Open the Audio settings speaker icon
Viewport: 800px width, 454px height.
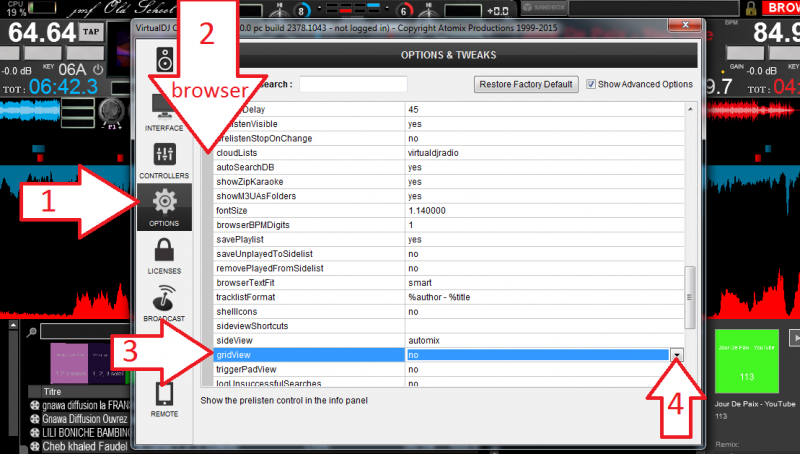pyautogui.click(x=164, y=59)
